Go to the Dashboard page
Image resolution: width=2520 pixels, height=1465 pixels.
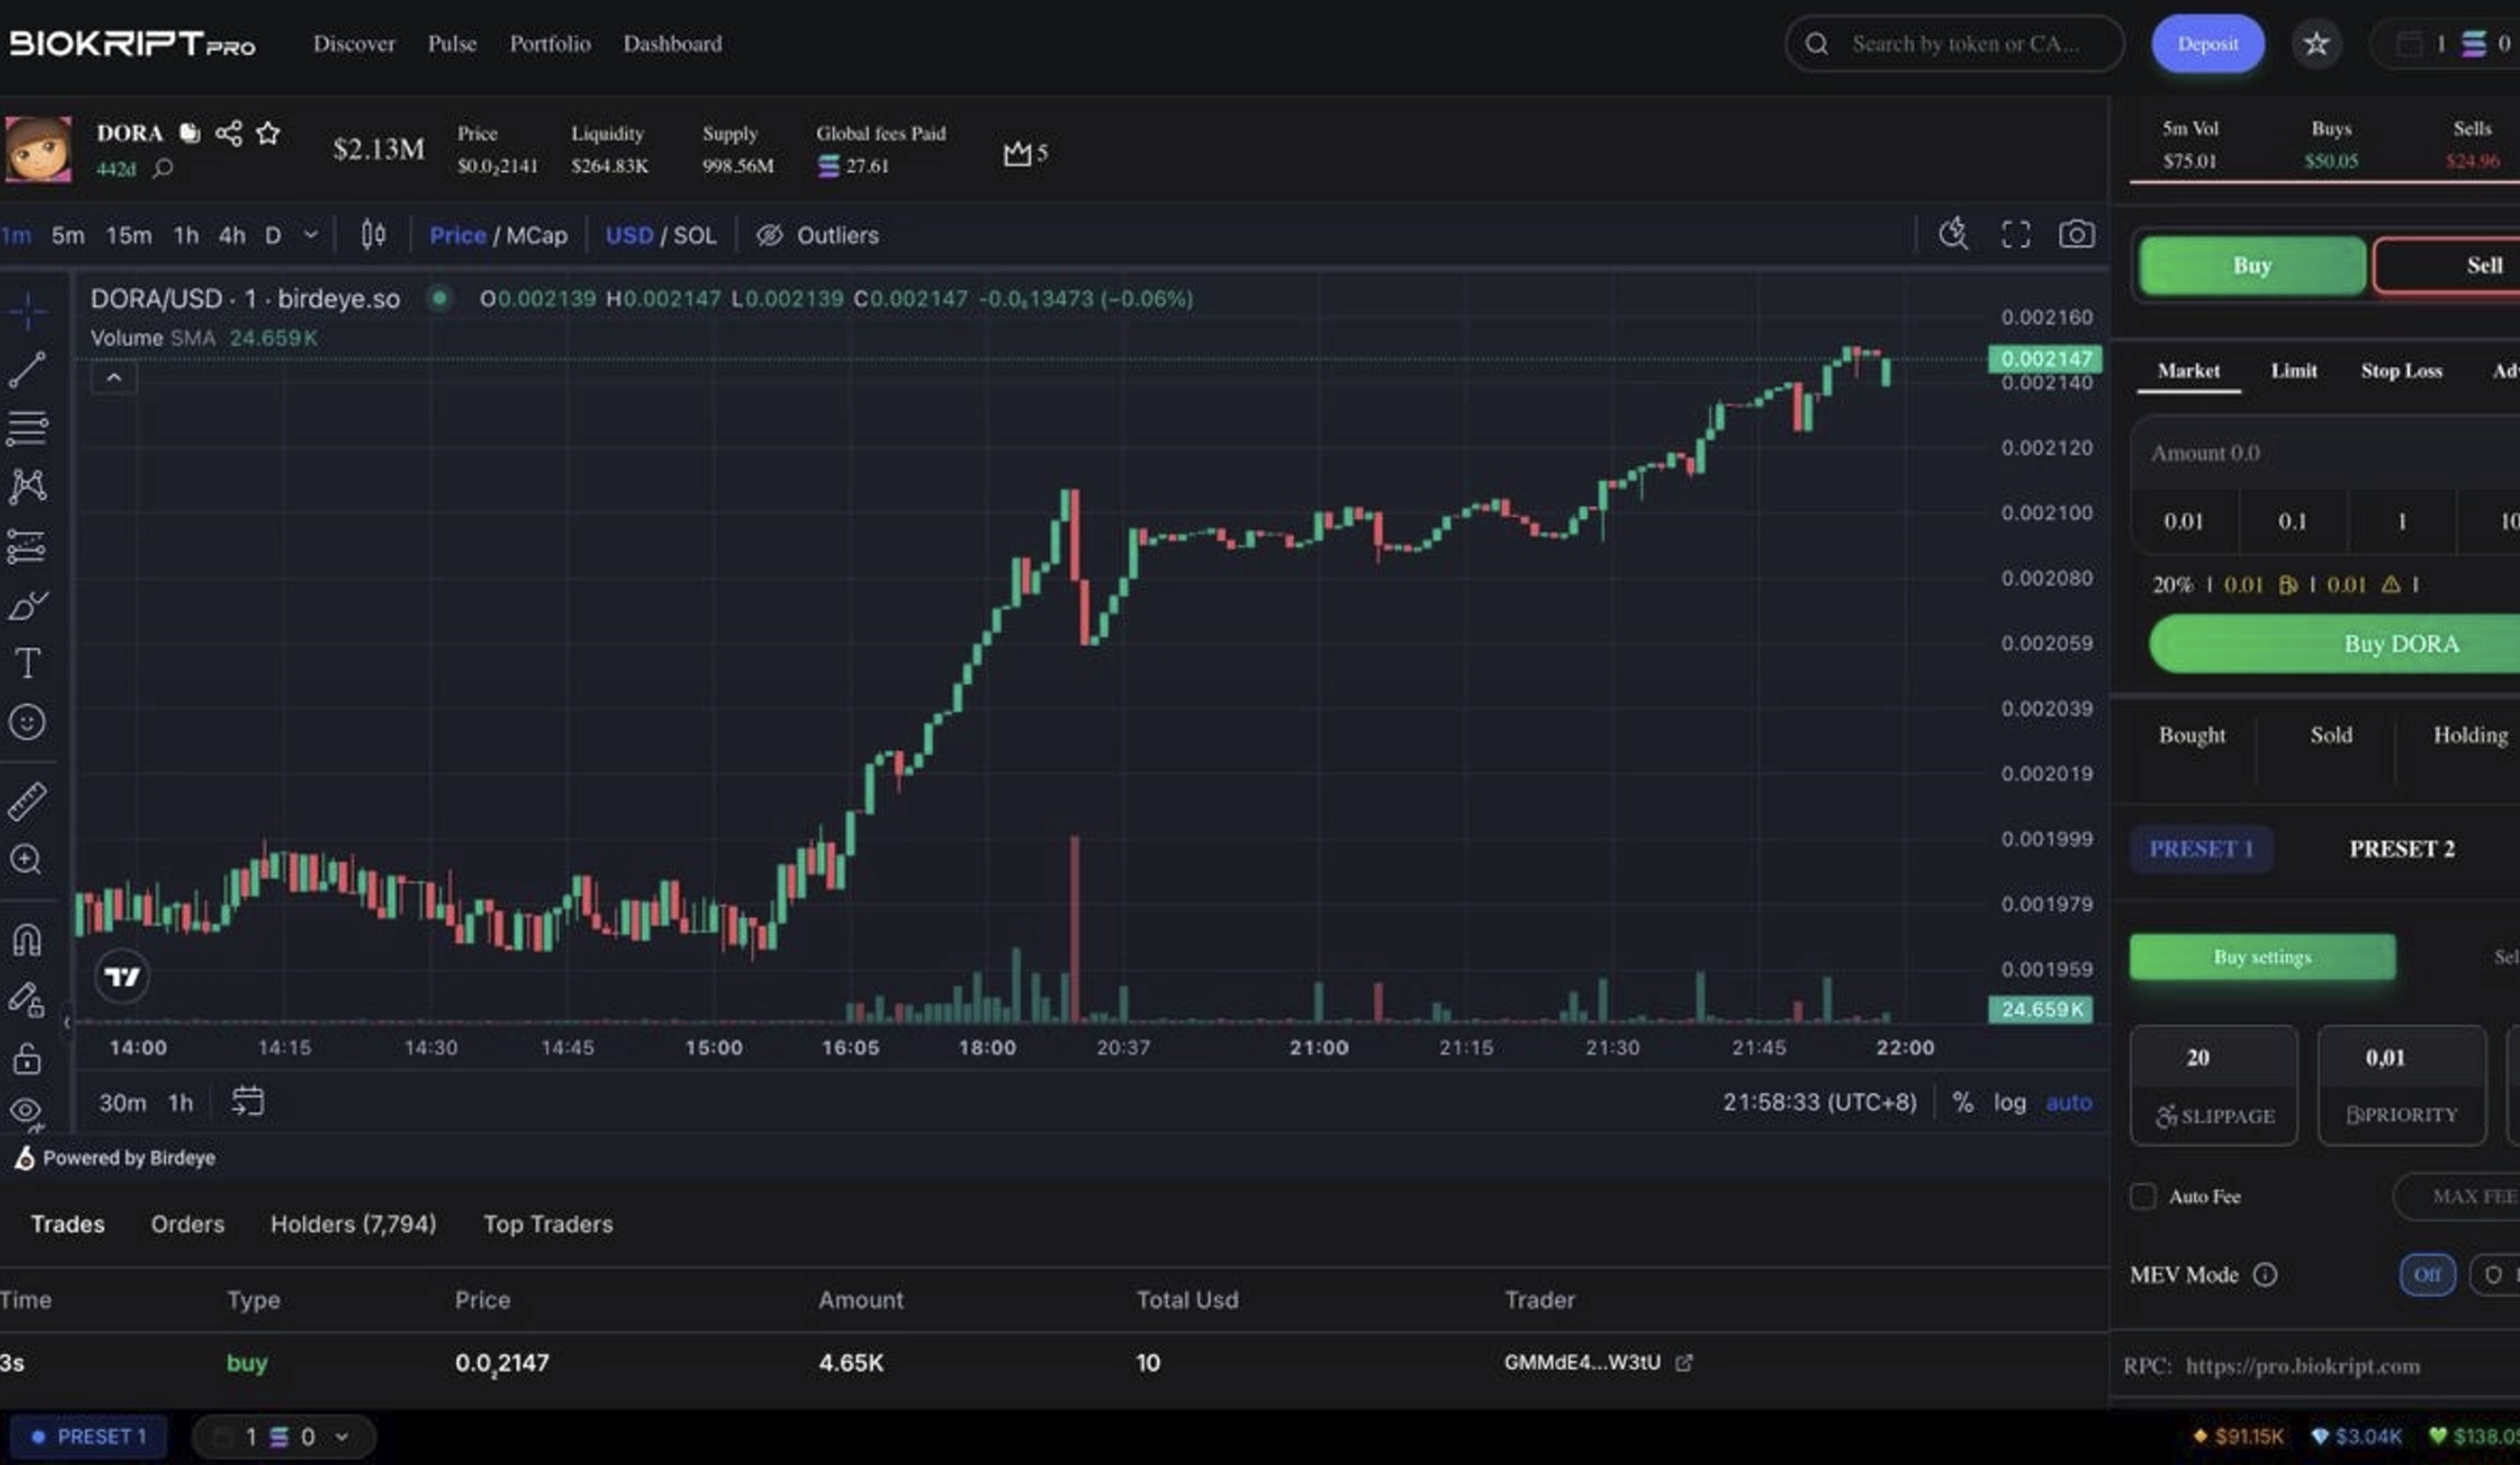[x=673, y=44]
